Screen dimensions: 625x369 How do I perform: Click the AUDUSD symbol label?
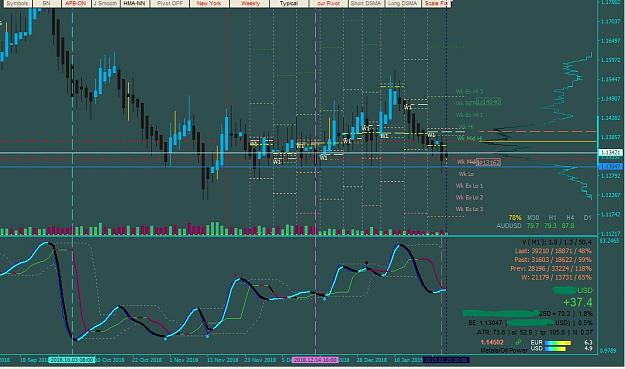pos(509,226)
